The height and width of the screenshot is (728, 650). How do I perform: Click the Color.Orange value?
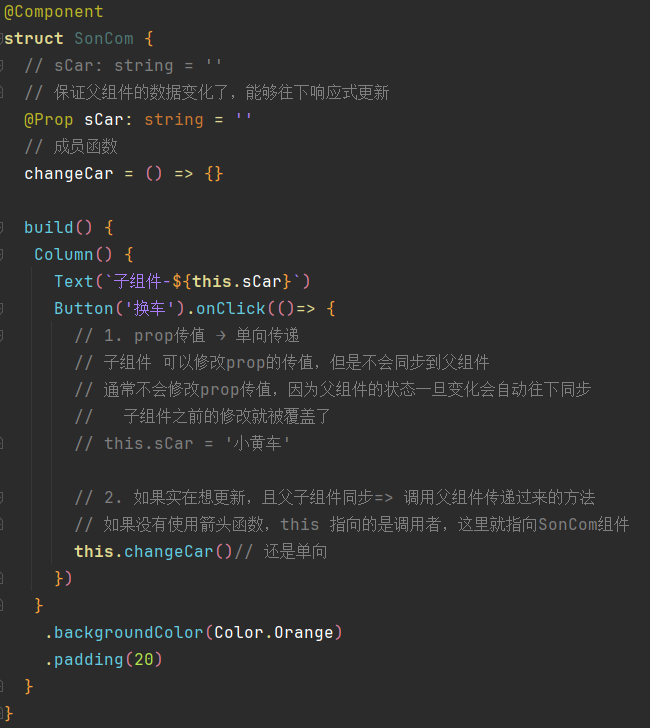point(274,632)
